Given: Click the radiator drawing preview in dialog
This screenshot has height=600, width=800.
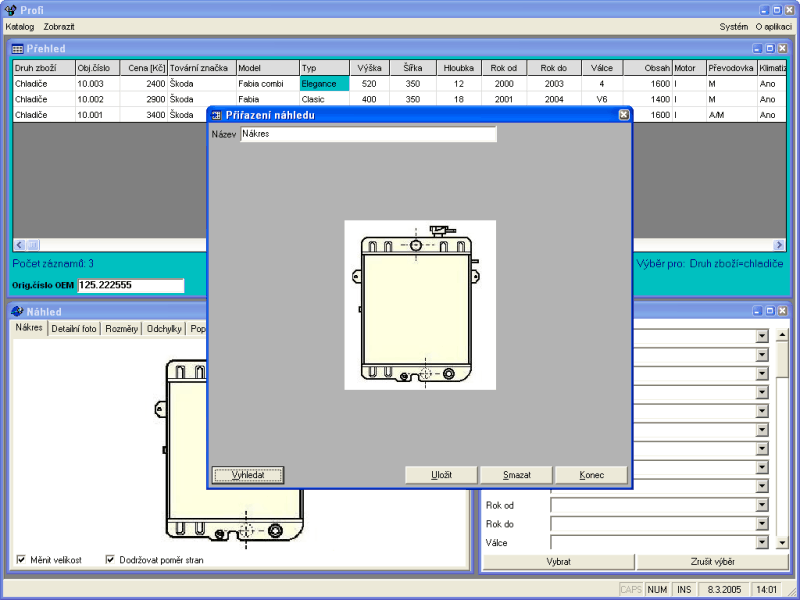Looking at the screenshot, I should pos(419,305).
